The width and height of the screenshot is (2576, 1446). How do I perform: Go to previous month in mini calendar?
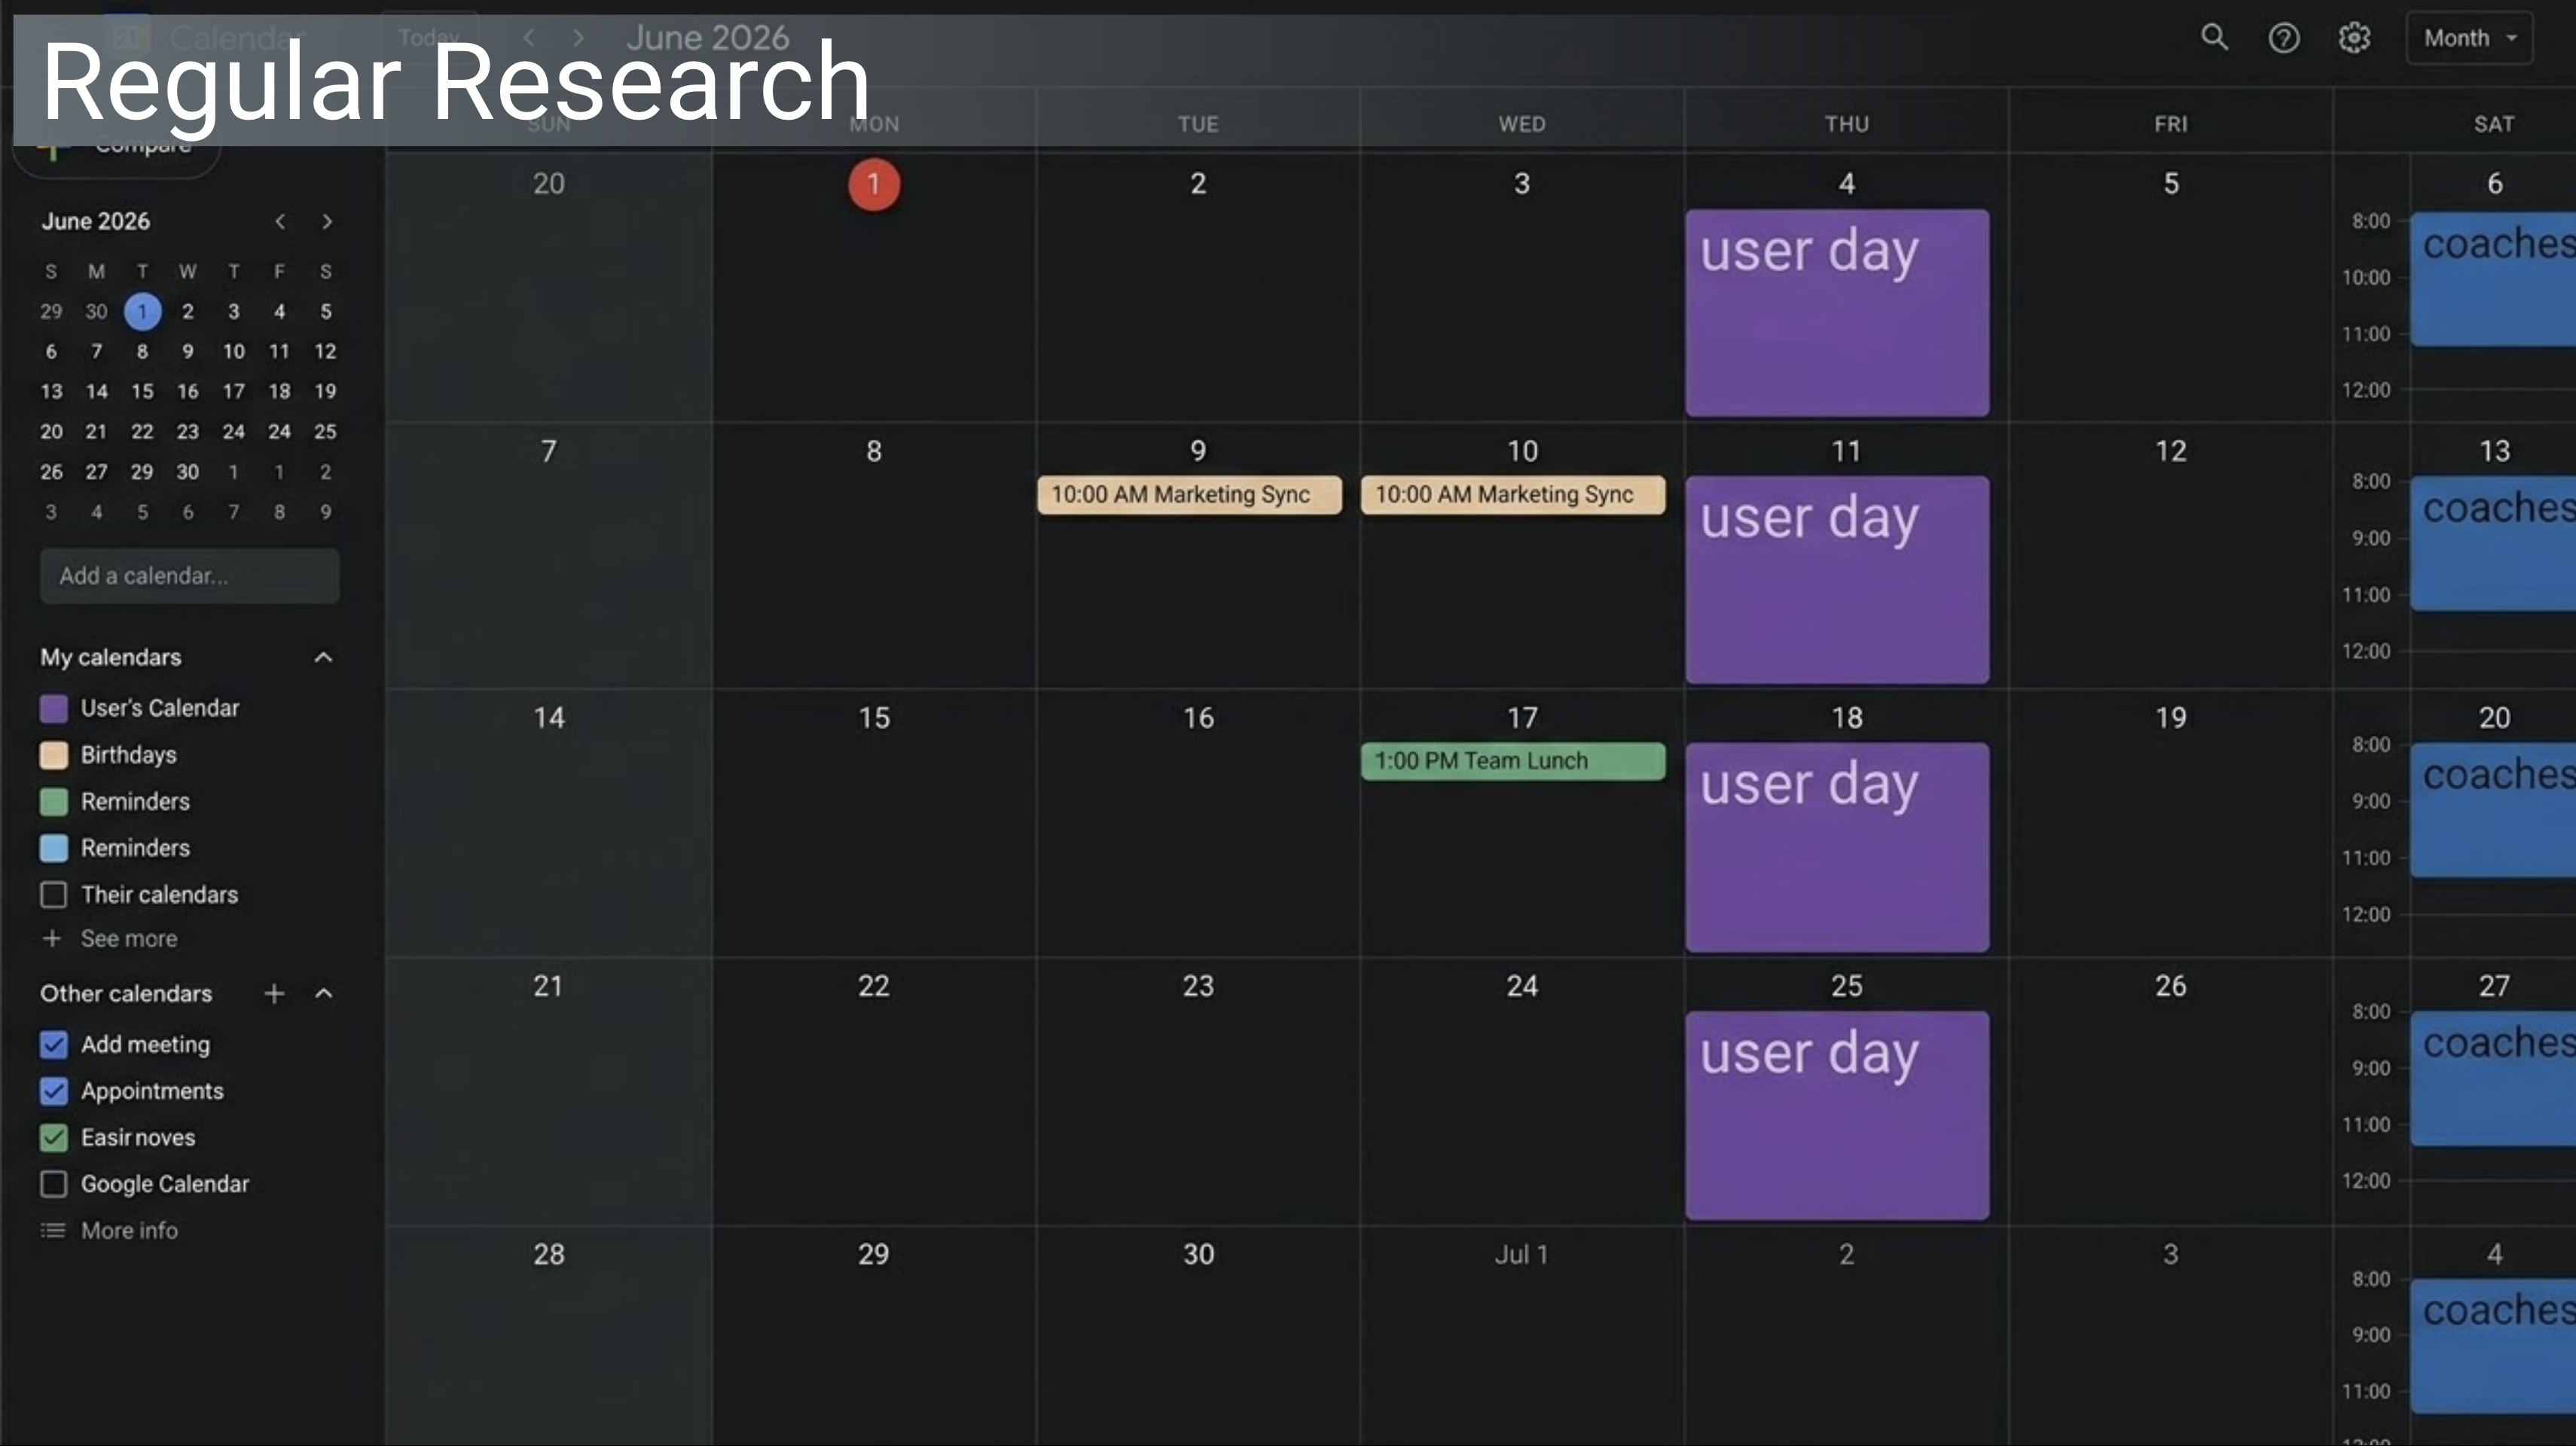click(x=280, y=221)
